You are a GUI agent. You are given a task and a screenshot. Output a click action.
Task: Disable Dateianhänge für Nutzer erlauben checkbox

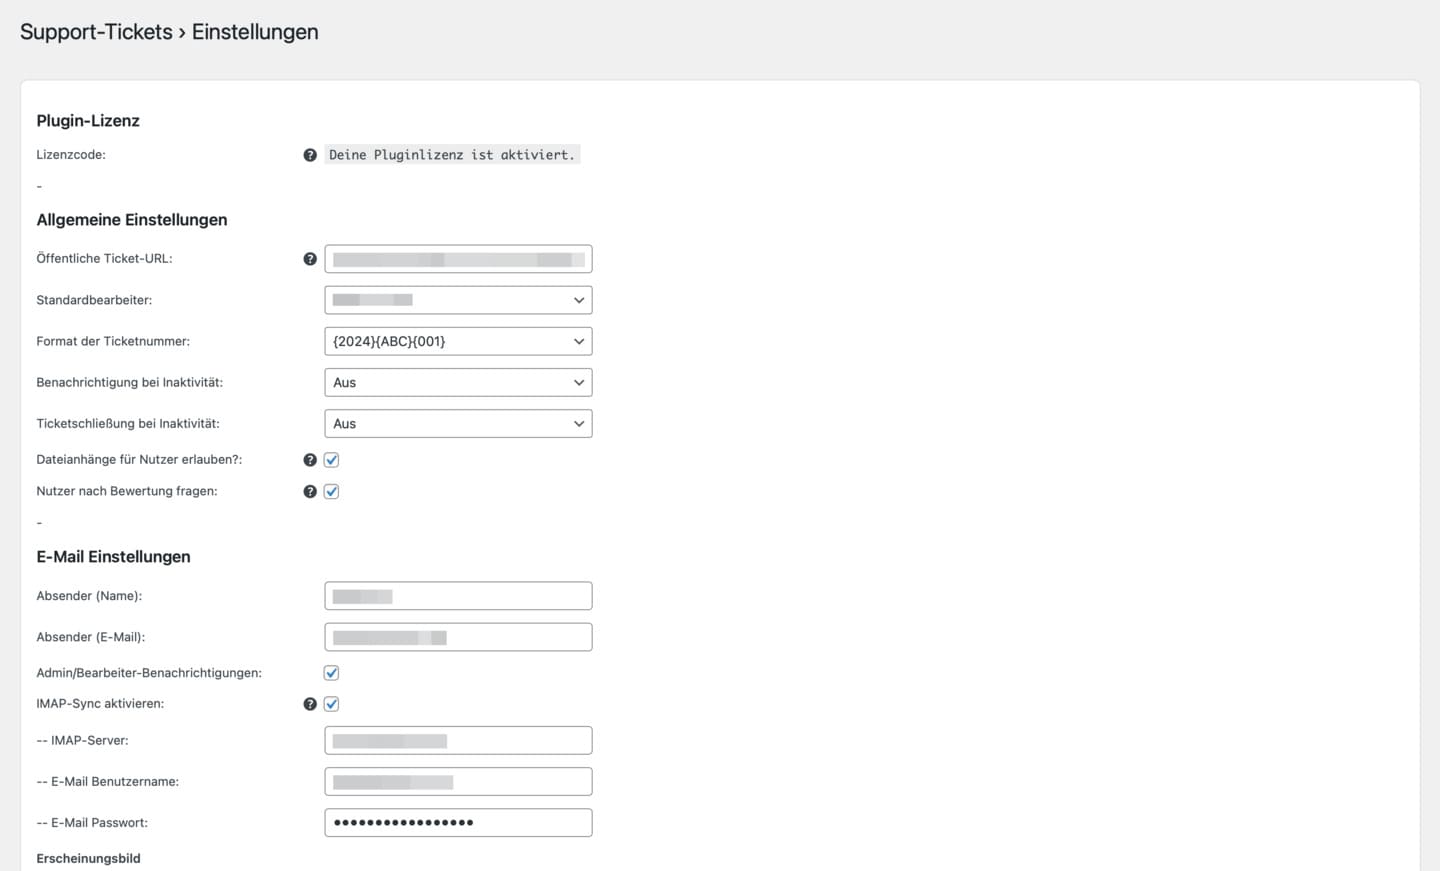pos(332,460)
